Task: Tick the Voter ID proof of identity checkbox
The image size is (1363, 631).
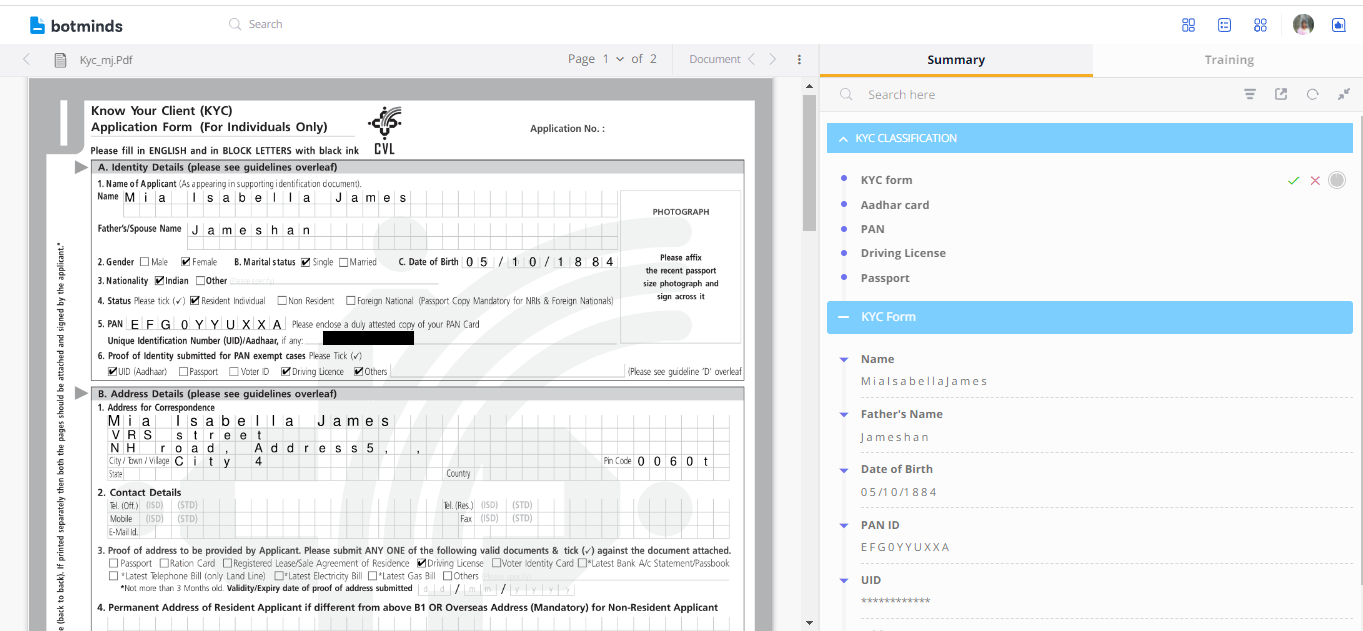Action: point(234,371)
